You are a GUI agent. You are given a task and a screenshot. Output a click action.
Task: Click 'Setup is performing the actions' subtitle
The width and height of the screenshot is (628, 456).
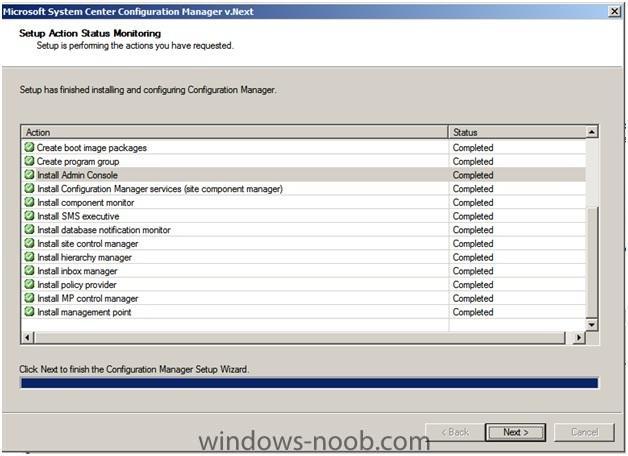tap(135, 46)
